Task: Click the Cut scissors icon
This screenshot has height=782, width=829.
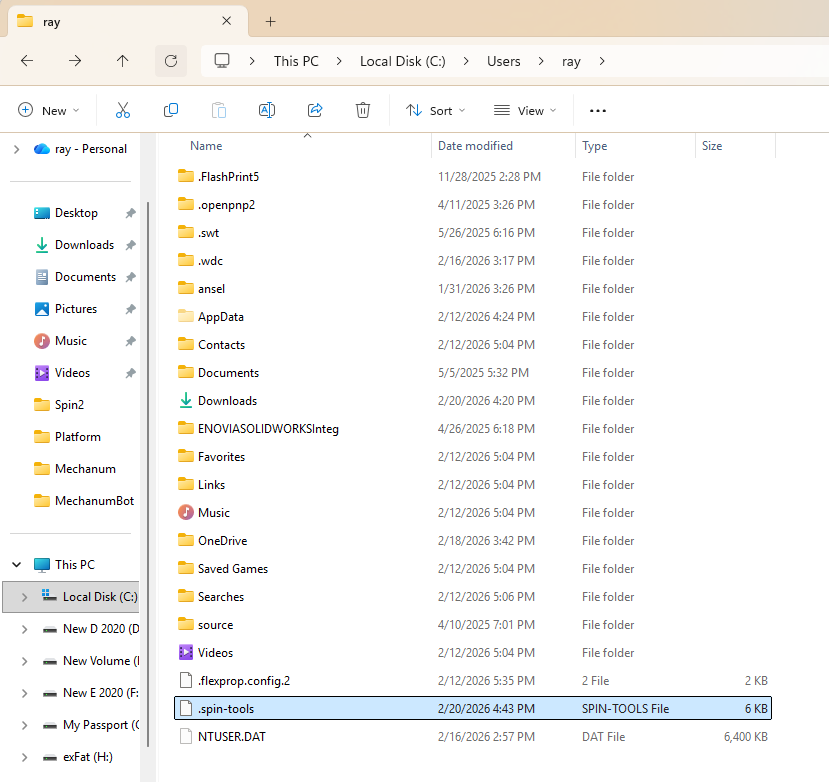Action: coord(123,110)
